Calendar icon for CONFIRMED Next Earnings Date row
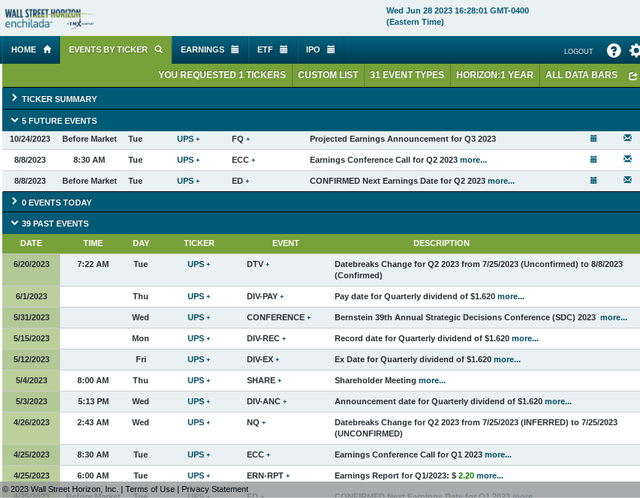 click(x=593, y=180)
